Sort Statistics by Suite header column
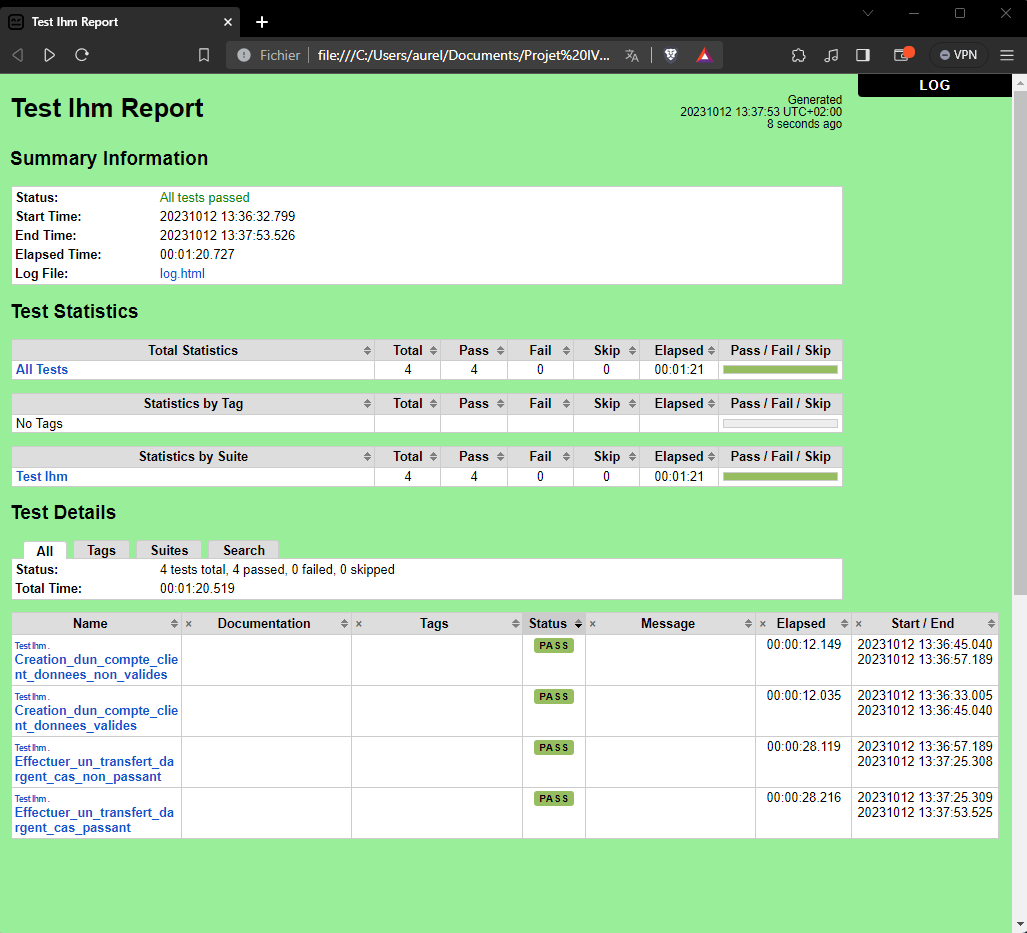Screen dimensions: 1027x933 (193, 457)
